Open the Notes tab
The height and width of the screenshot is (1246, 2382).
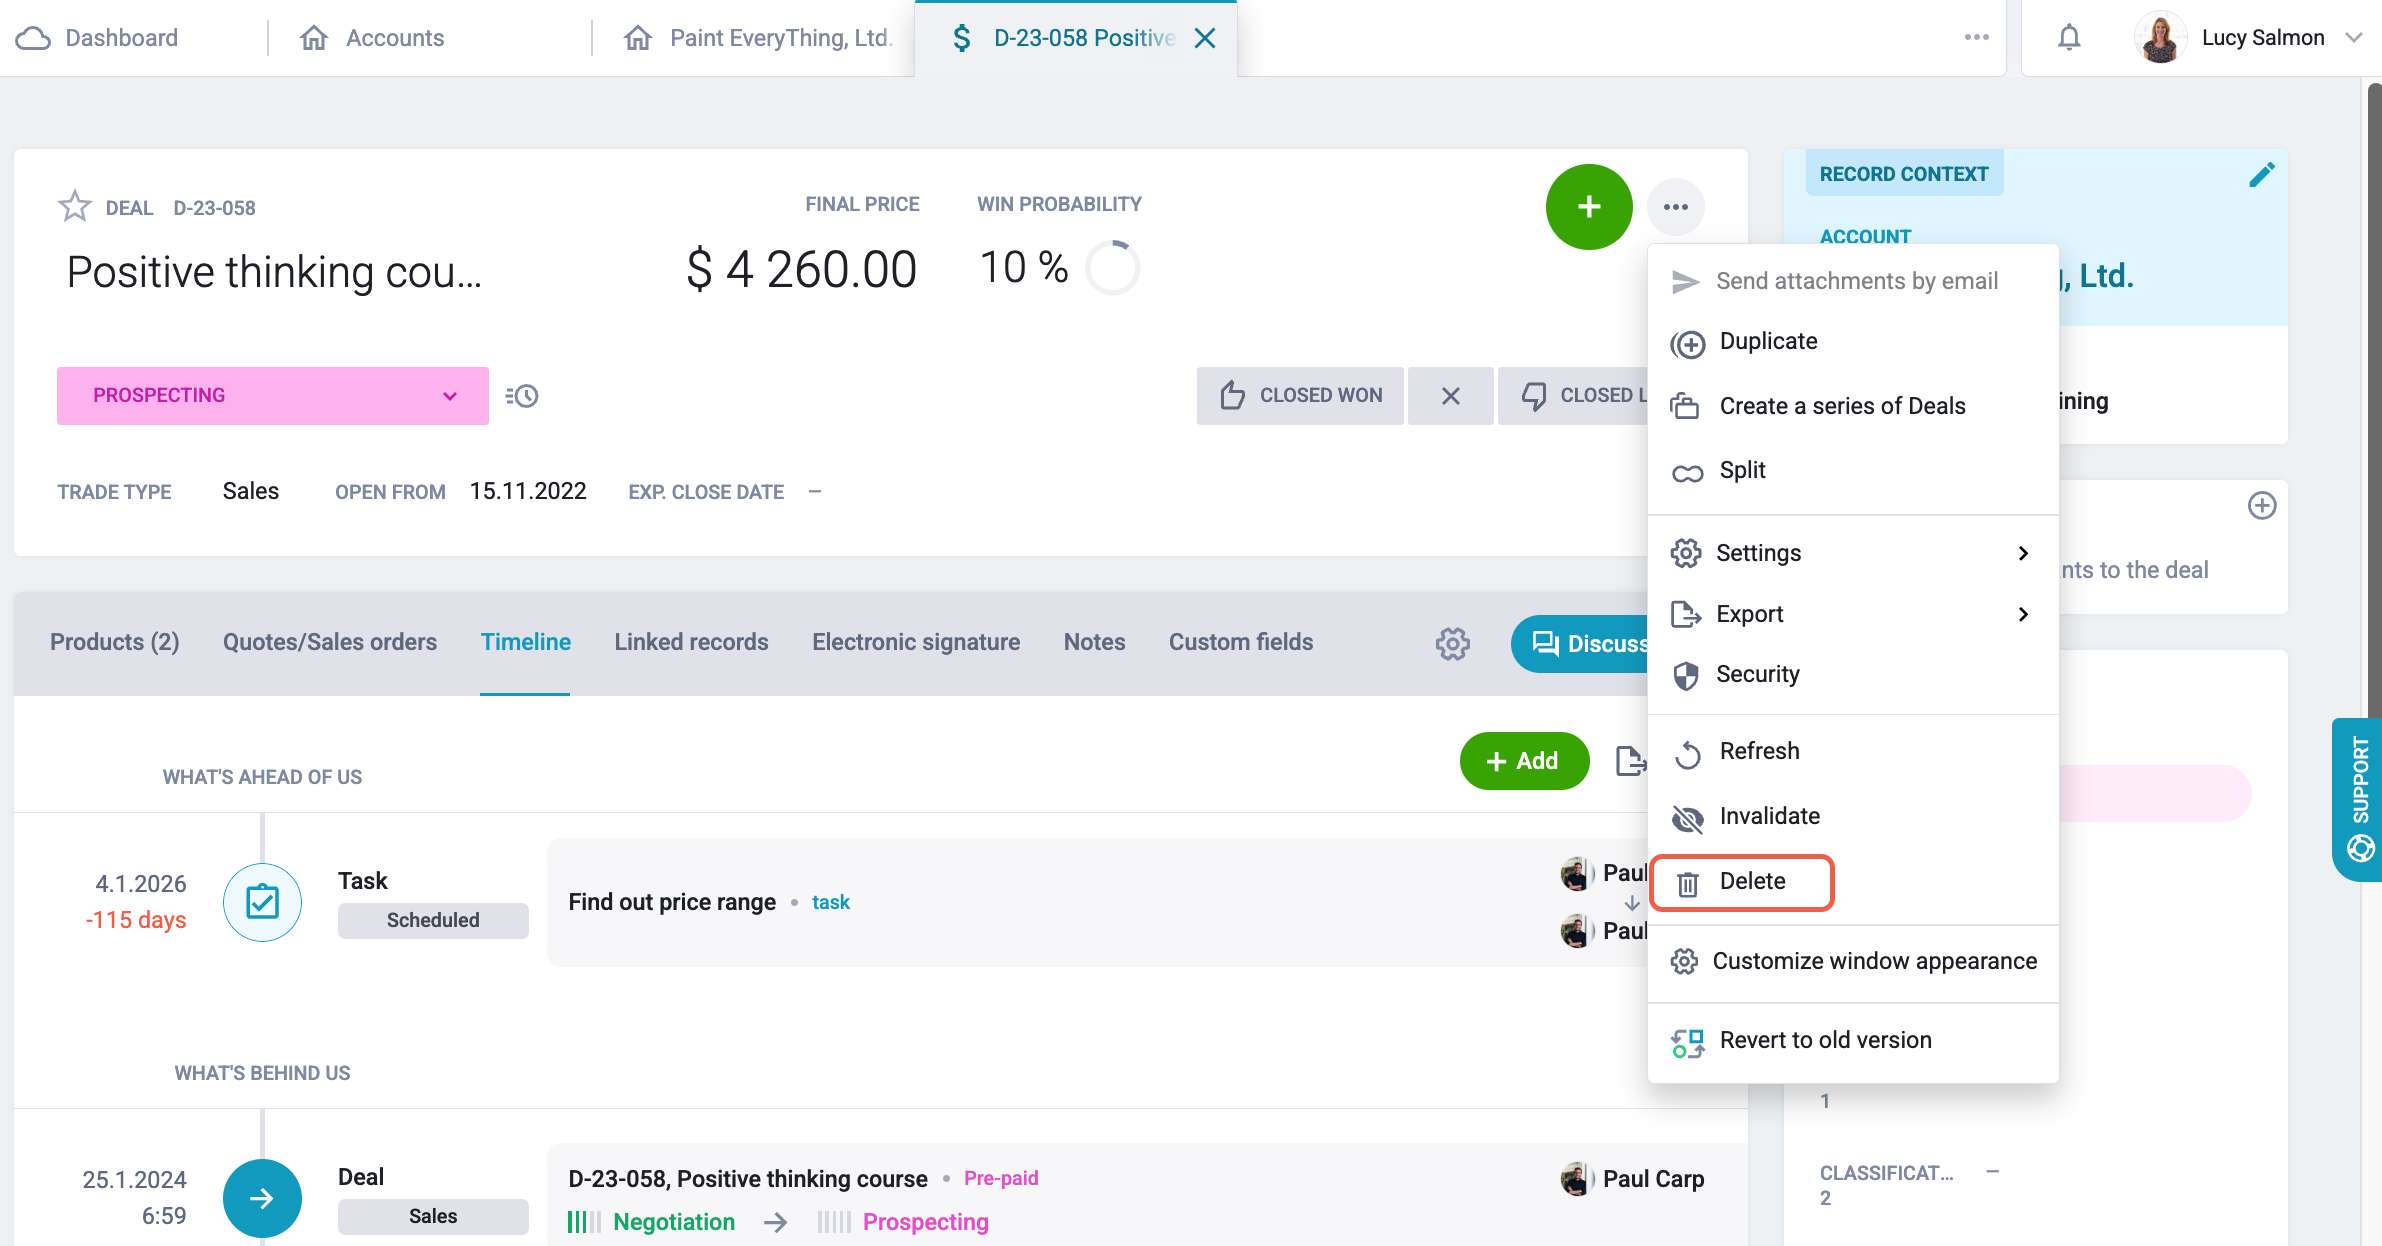tap(1094, 642)
